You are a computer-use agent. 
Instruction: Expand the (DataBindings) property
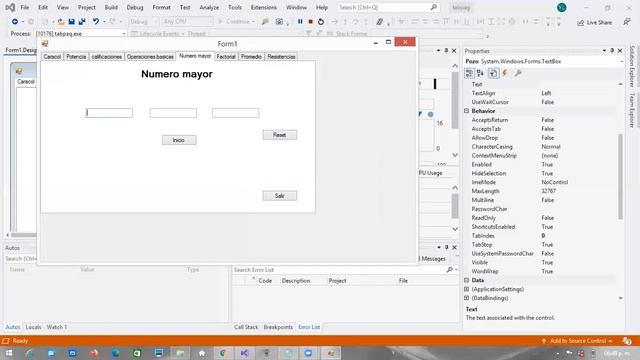click(x=467, y=298)
